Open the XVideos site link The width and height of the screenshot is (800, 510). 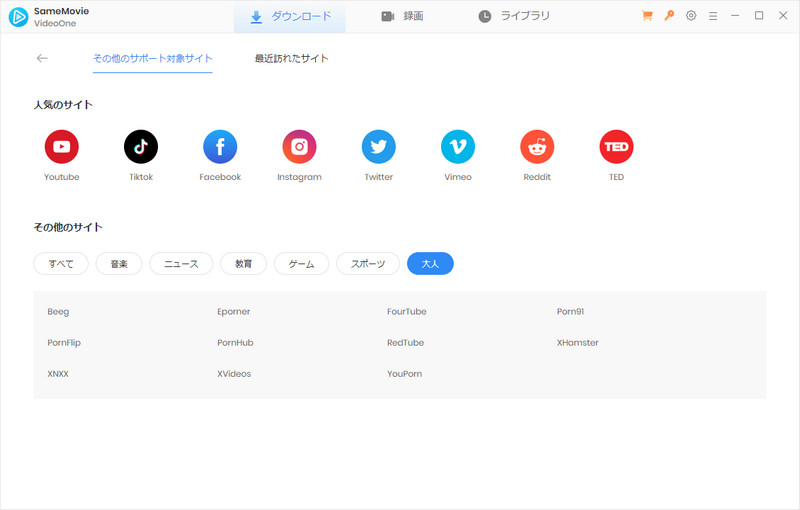pyautogui.click(x=234, y=374)
